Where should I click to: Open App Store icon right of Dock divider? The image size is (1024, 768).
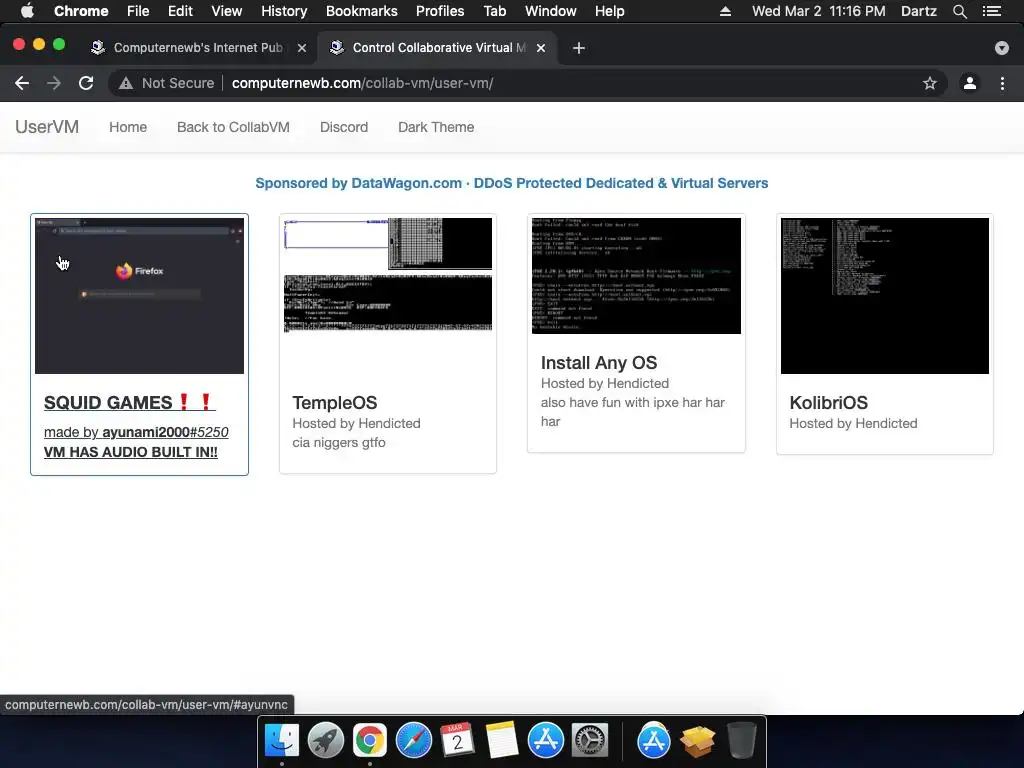point(654,741)
